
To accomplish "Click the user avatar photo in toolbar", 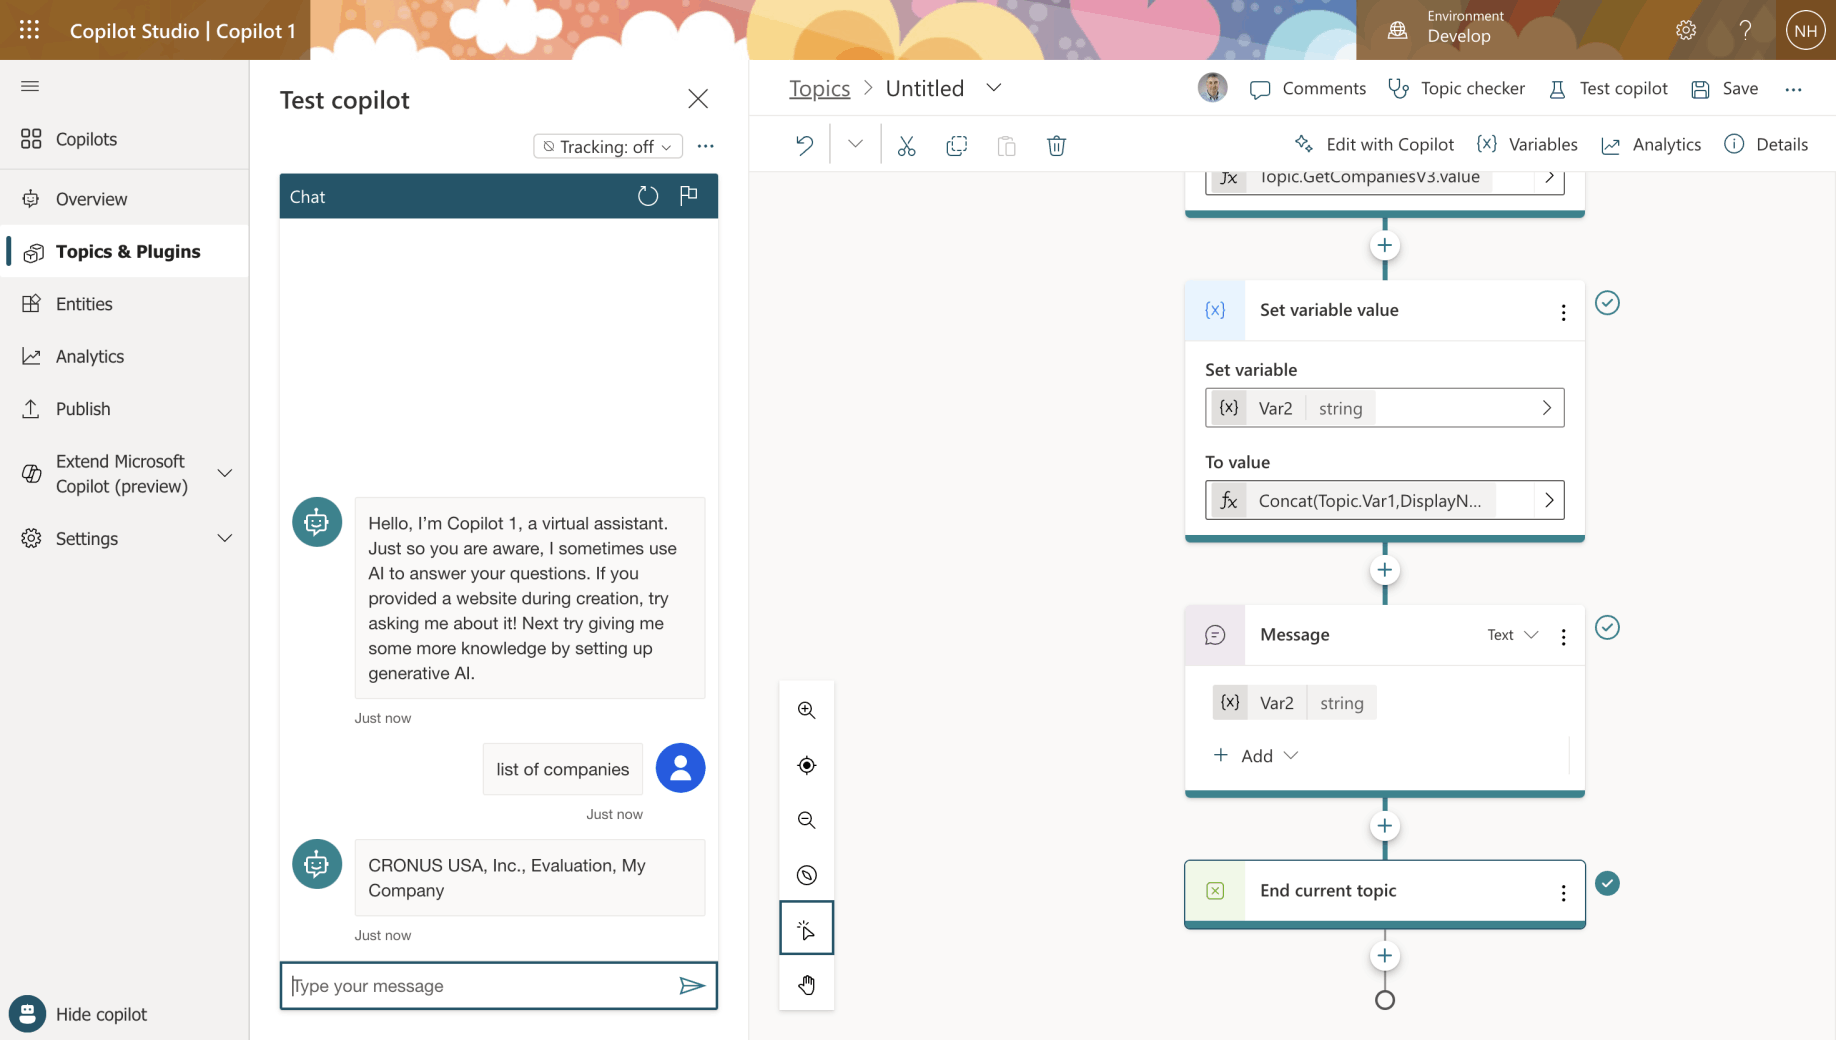I will click(1212, 88).
